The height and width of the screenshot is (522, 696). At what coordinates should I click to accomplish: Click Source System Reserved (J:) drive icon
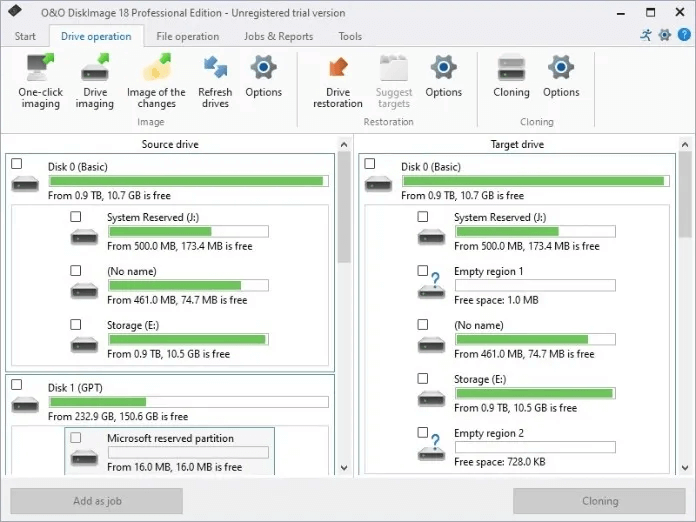point(84,236)
